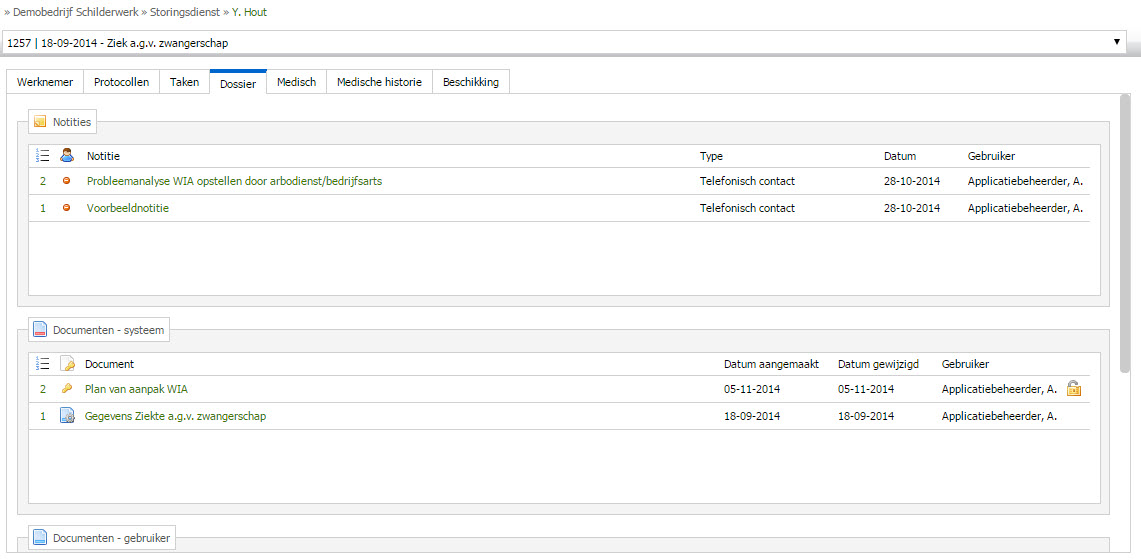1141x560 pixels.
Task: Click the Documenten - systeem section icon
Action: (x=40, y=330)
